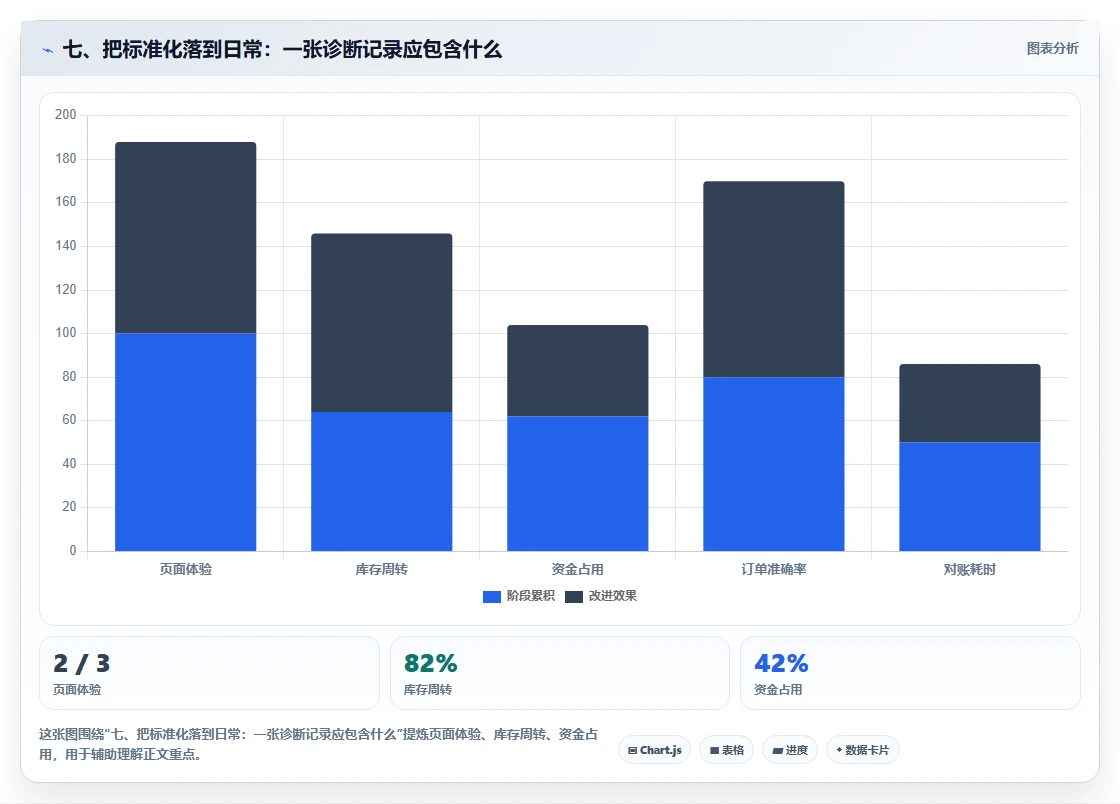
Task: Click the 对账耗时 x-axis label
Action: (x=970, y=569)
